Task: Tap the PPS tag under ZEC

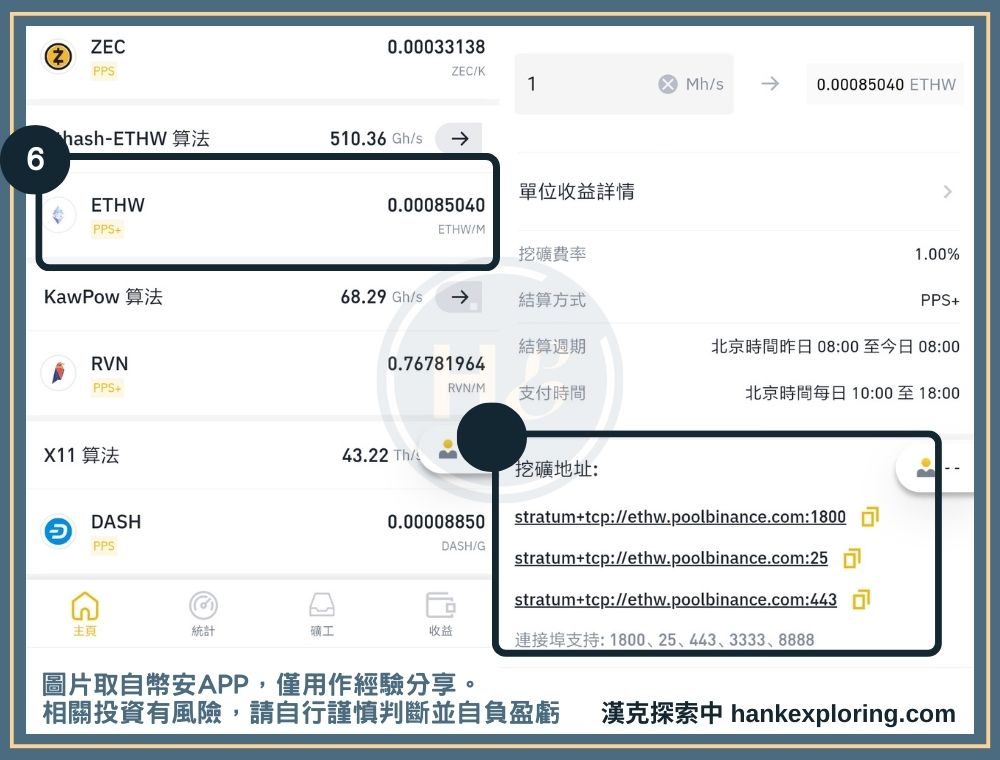Action: tap(104, 71)
